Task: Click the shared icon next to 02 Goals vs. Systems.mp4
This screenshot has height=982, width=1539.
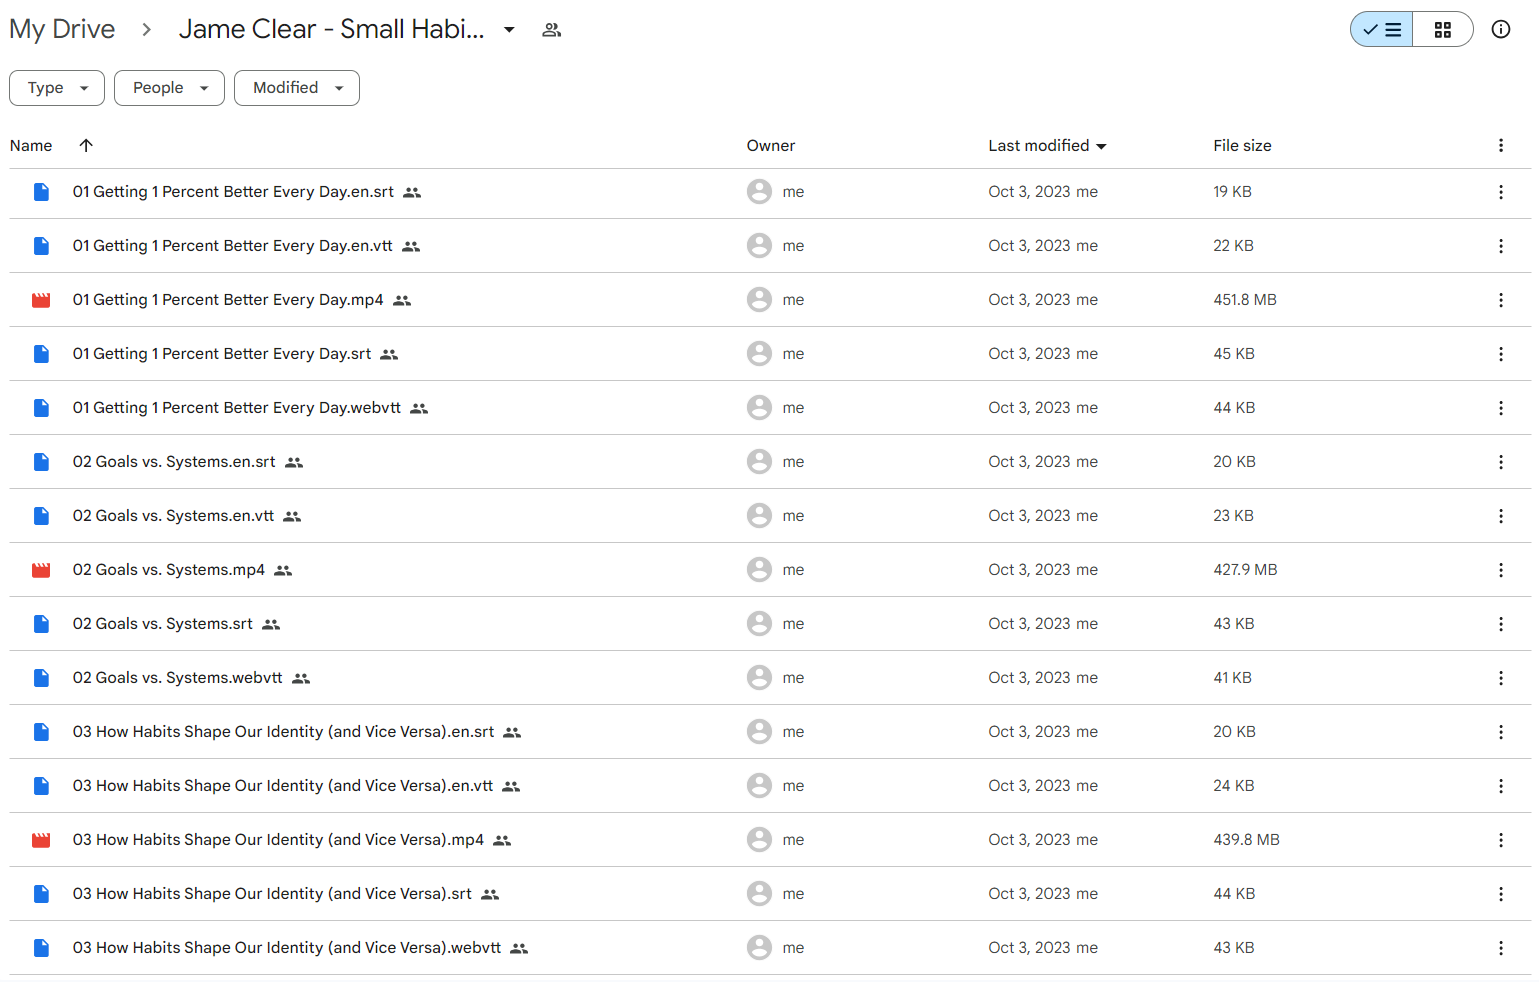Action: point(283,570)
